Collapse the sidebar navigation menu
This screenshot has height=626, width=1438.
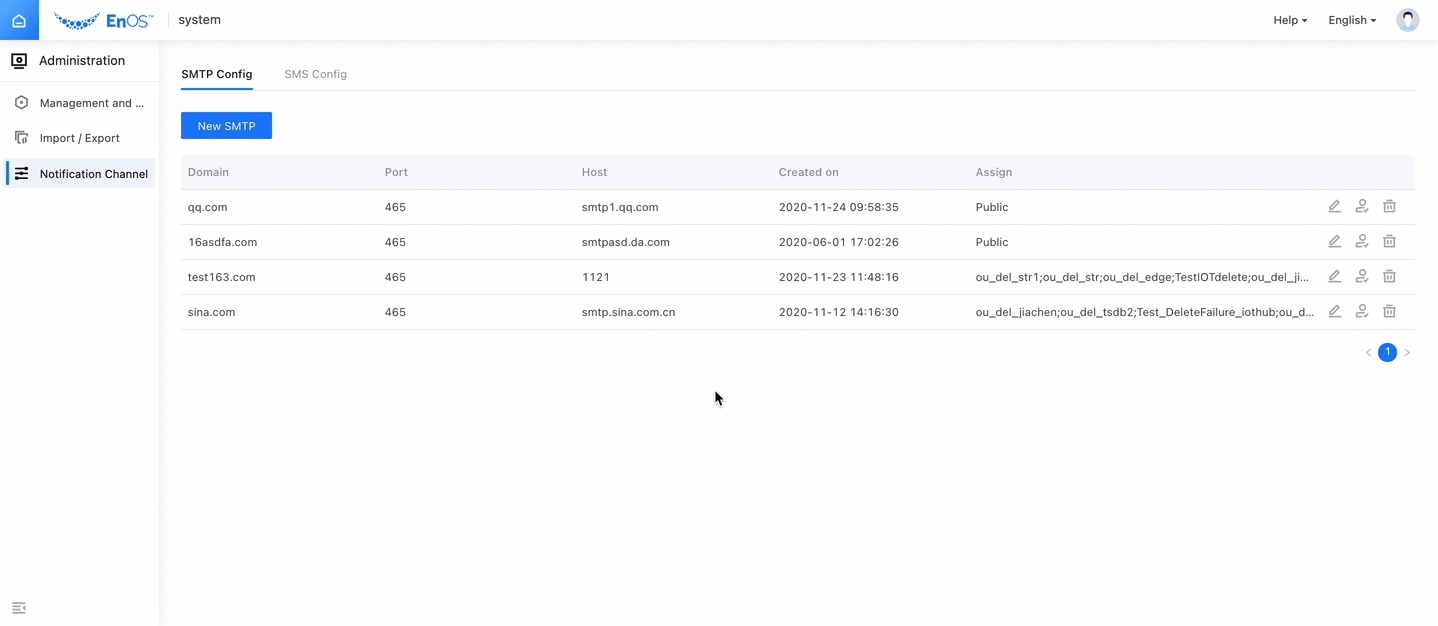point(19,608)
